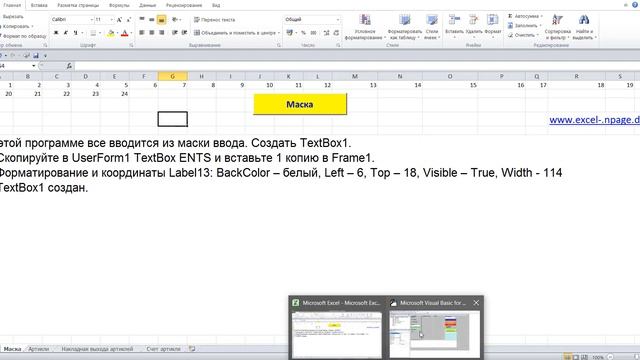This screenshot has height=360, width=640.
Task: Click the save floppy disk icon
Action: [x=36, y=56]
